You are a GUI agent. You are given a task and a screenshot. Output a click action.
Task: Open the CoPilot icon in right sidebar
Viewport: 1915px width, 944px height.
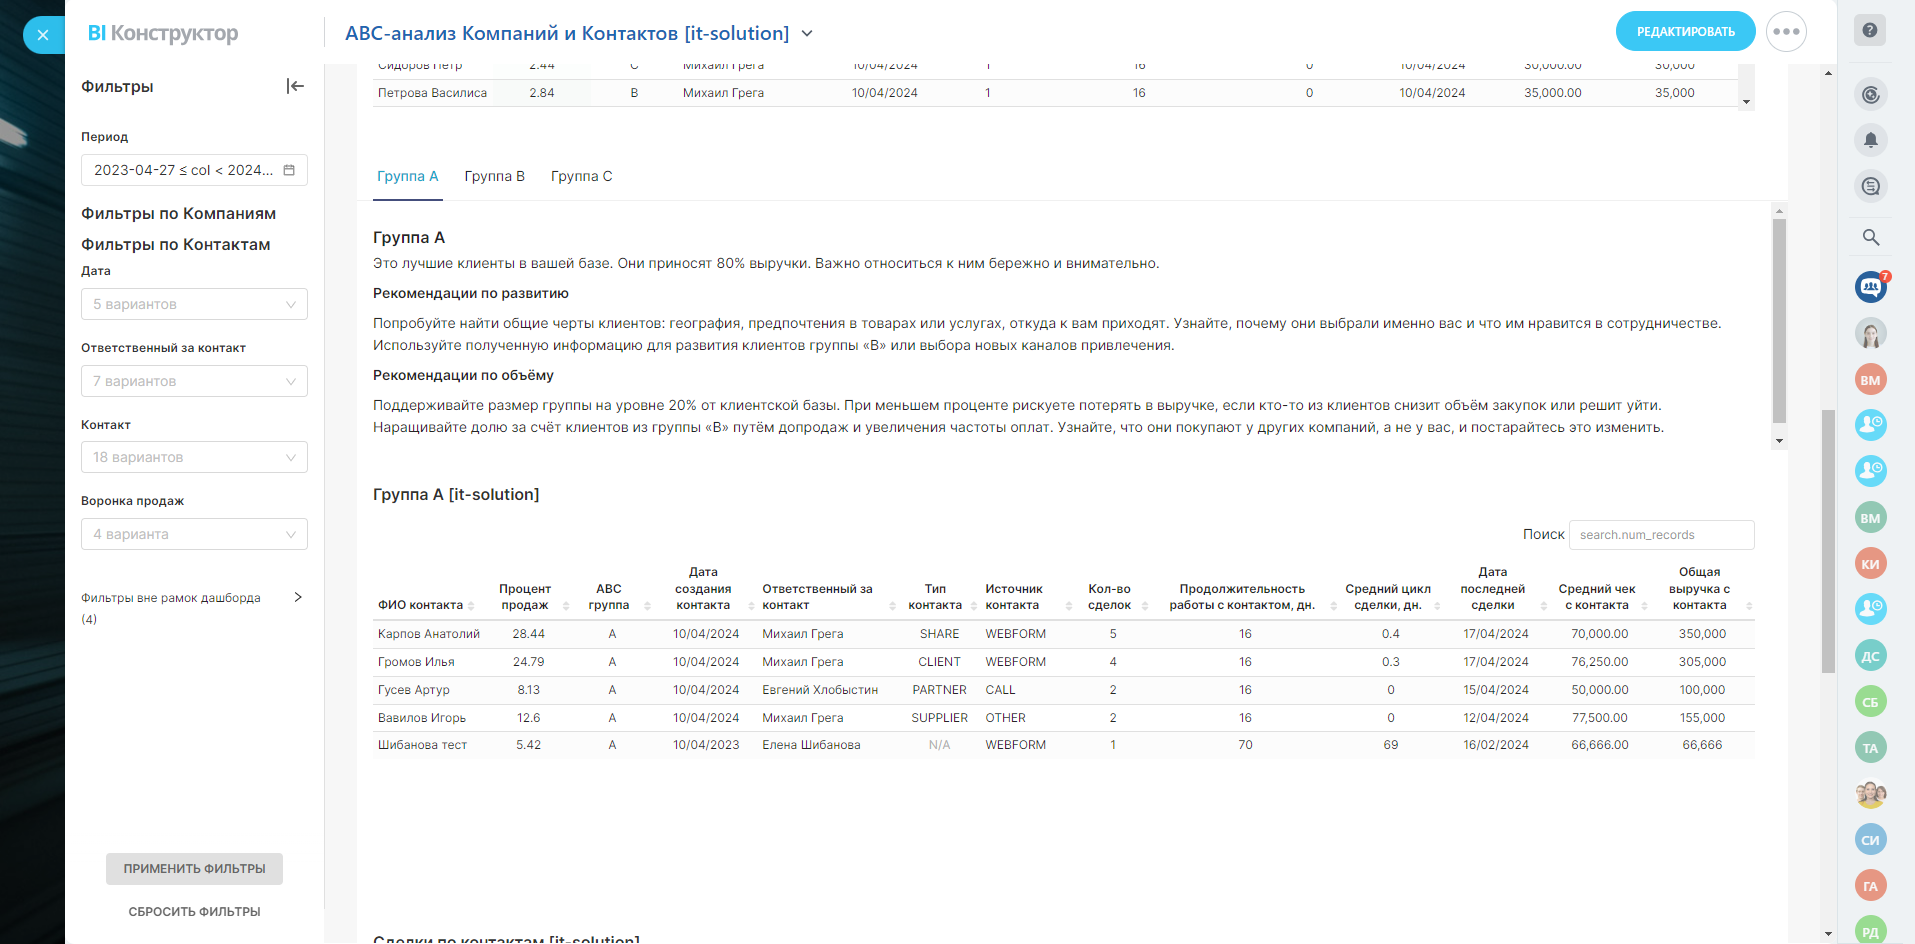click(x=1870, y=94)
